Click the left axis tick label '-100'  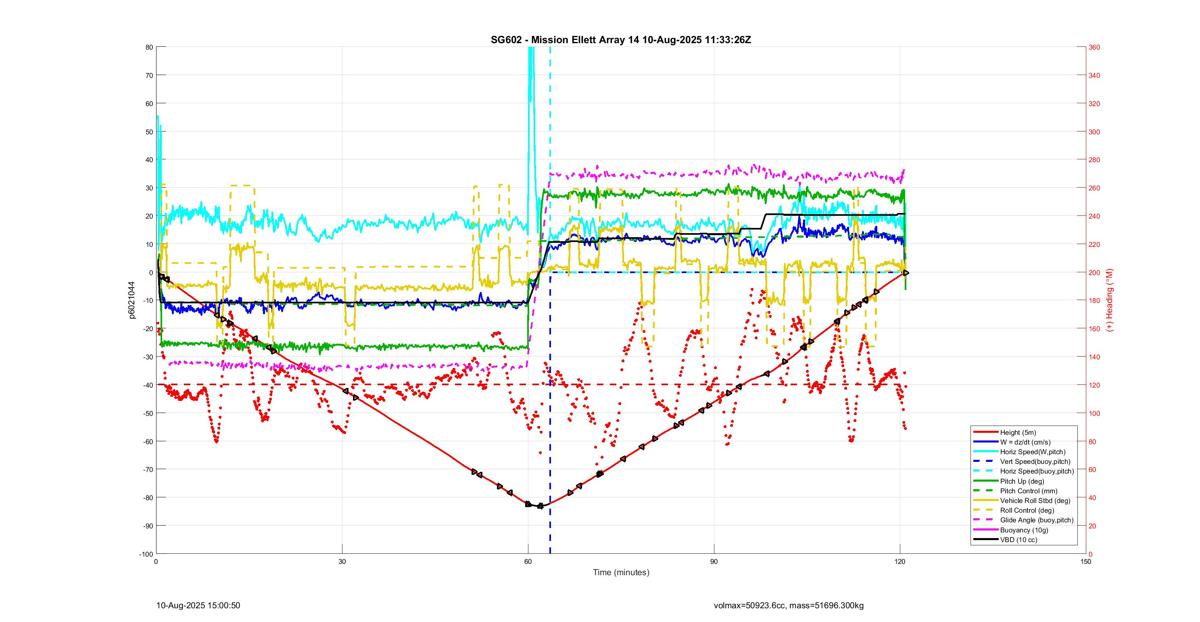coord(146,554)
